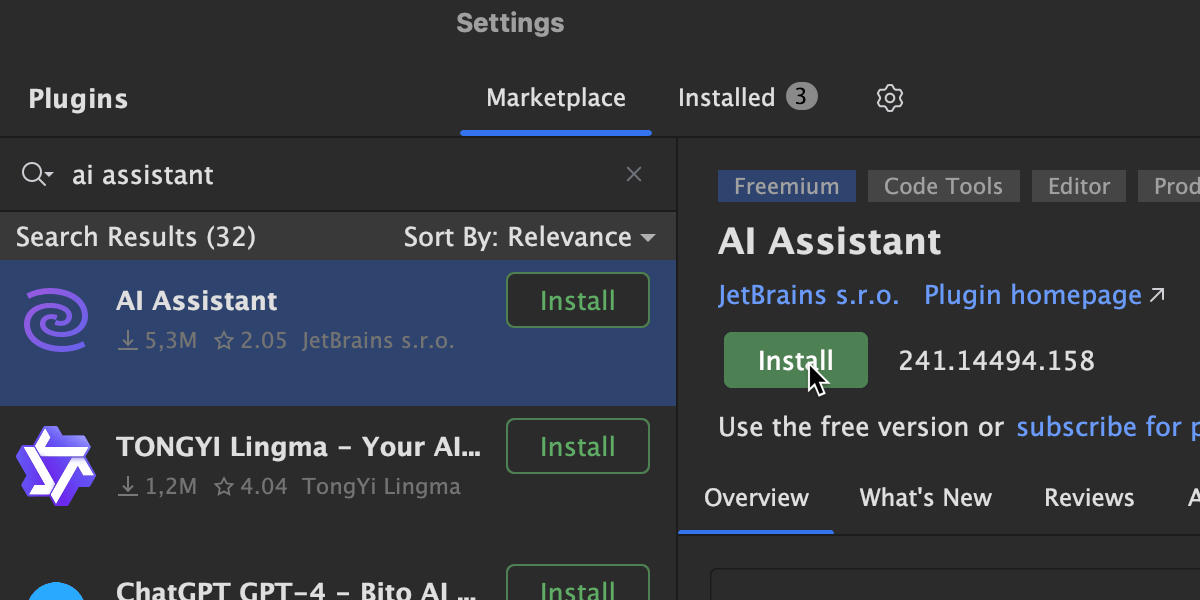Switch to the Marketplace tab
This screenshot has width=1200, height=600.
[556, 98]
